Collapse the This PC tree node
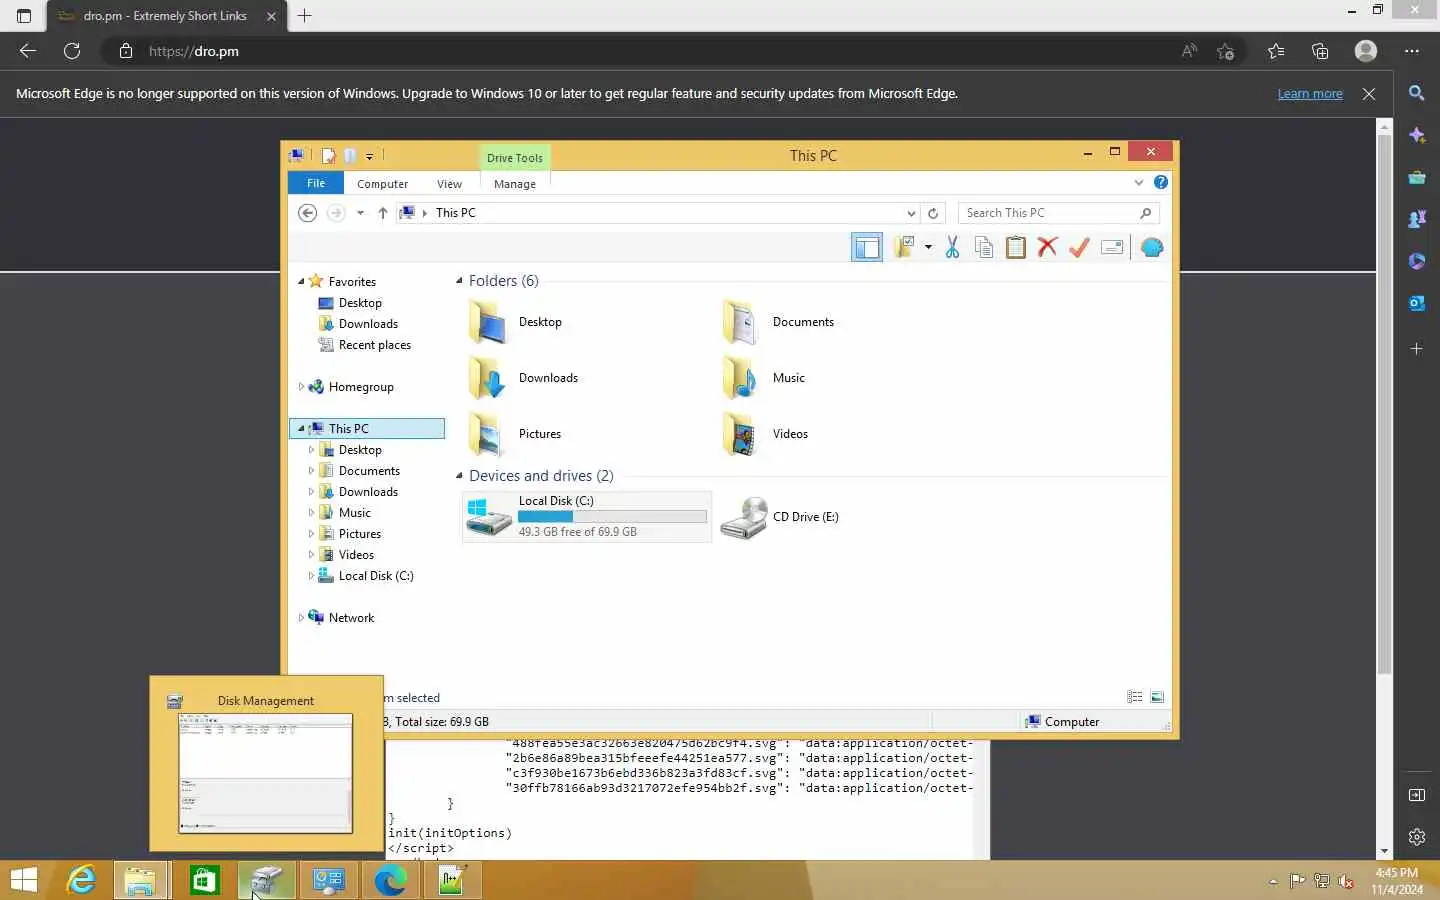 click(x=301, y=429)
